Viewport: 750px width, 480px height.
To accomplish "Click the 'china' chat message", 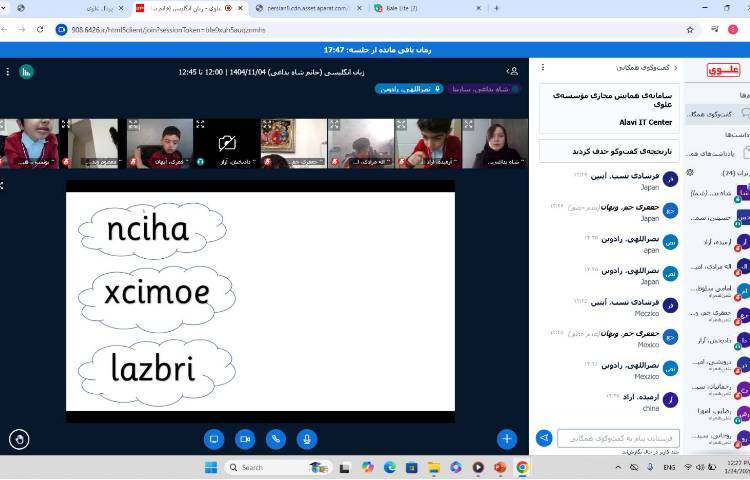I will point(651,408).
